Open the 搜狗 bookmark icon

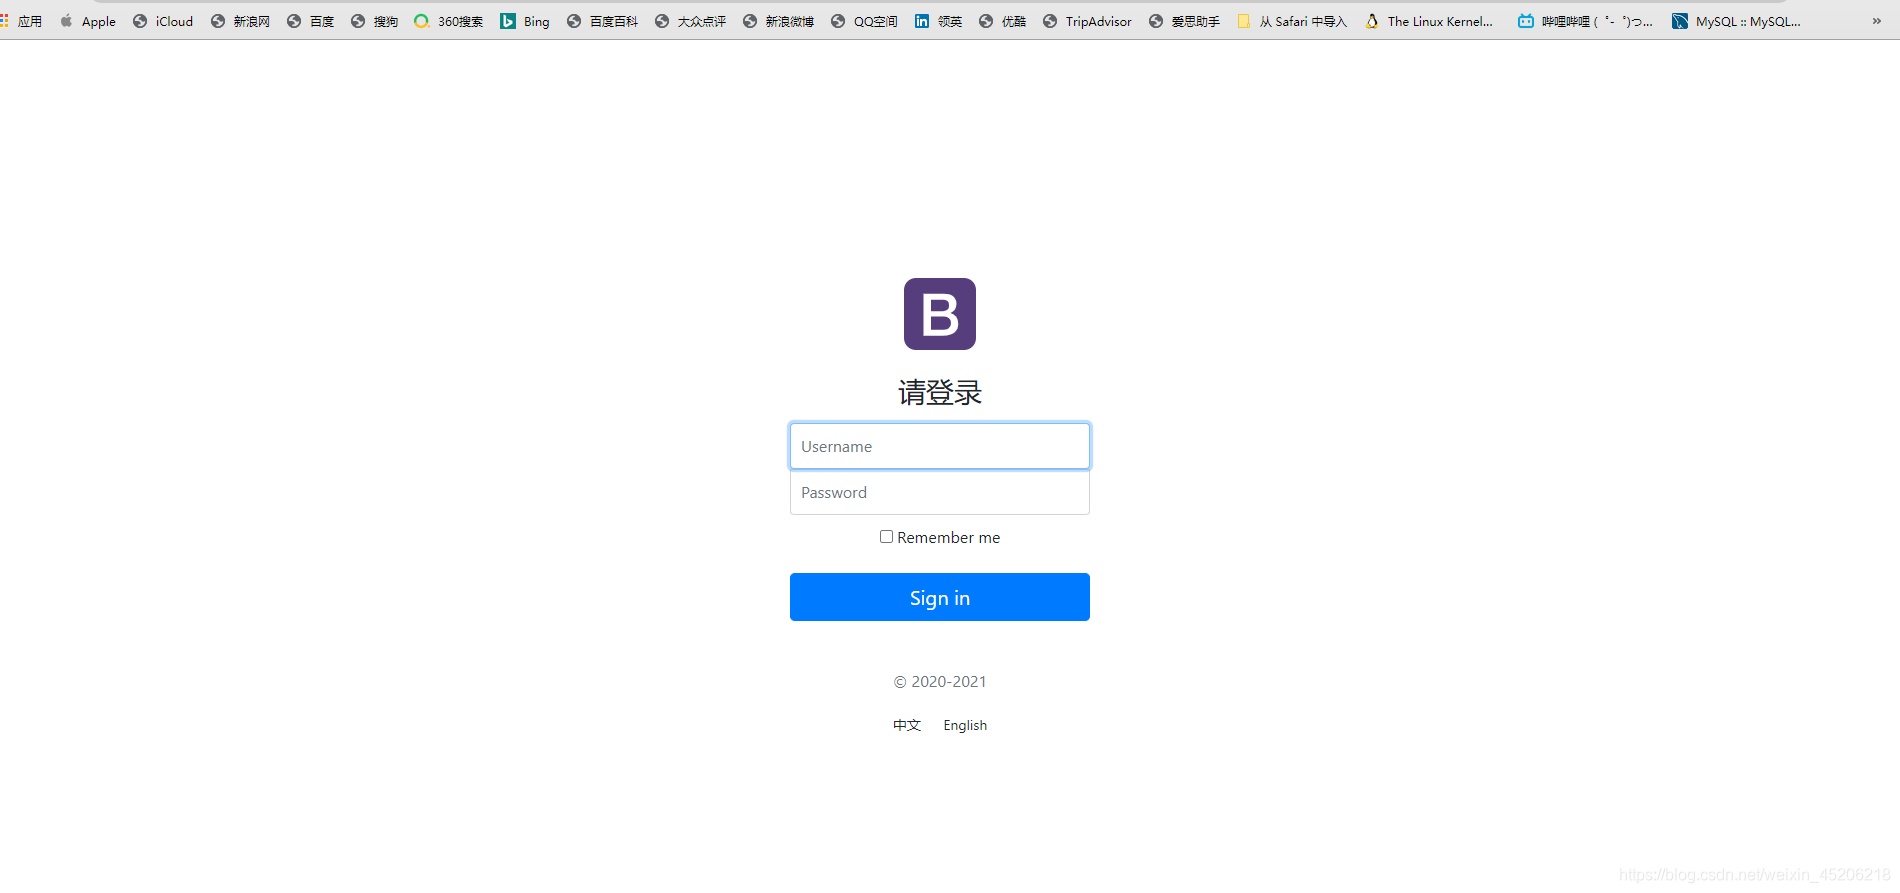(358, 21)
